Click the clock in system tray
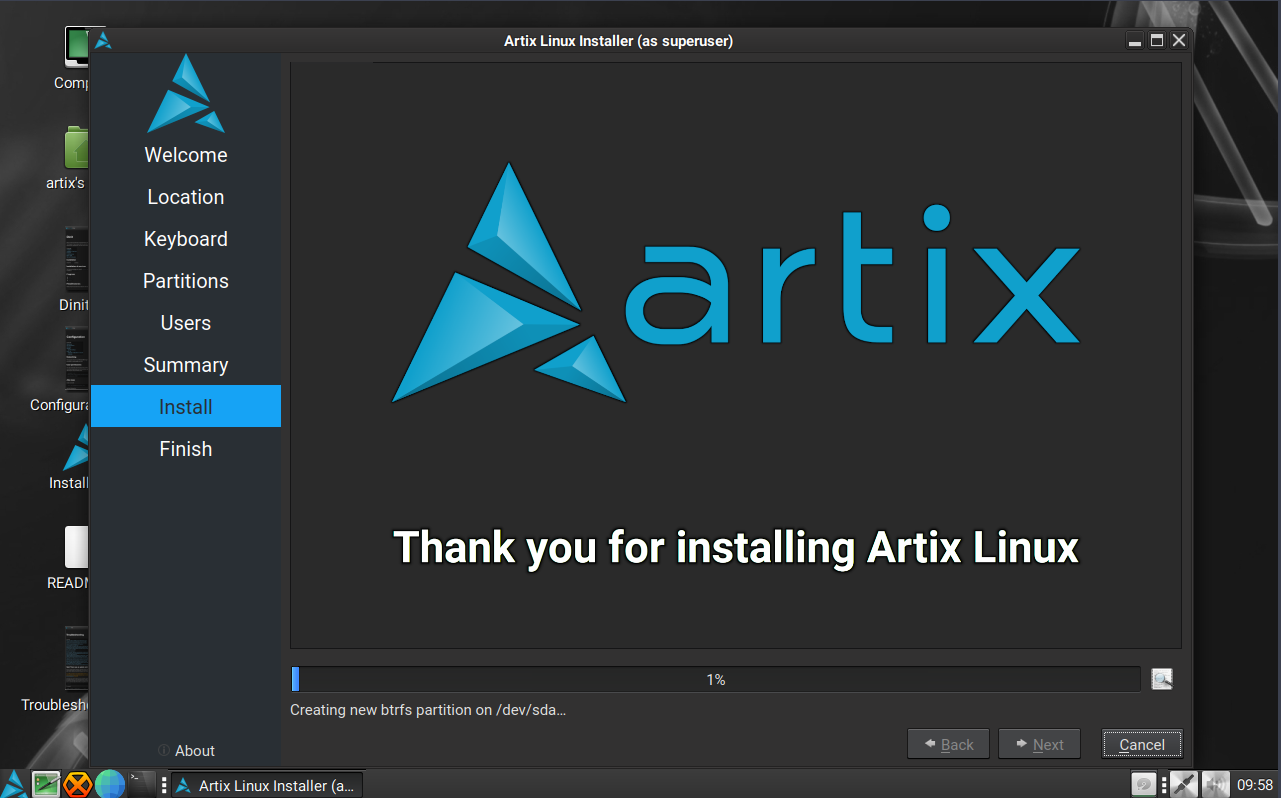 tap(1254, 785)
